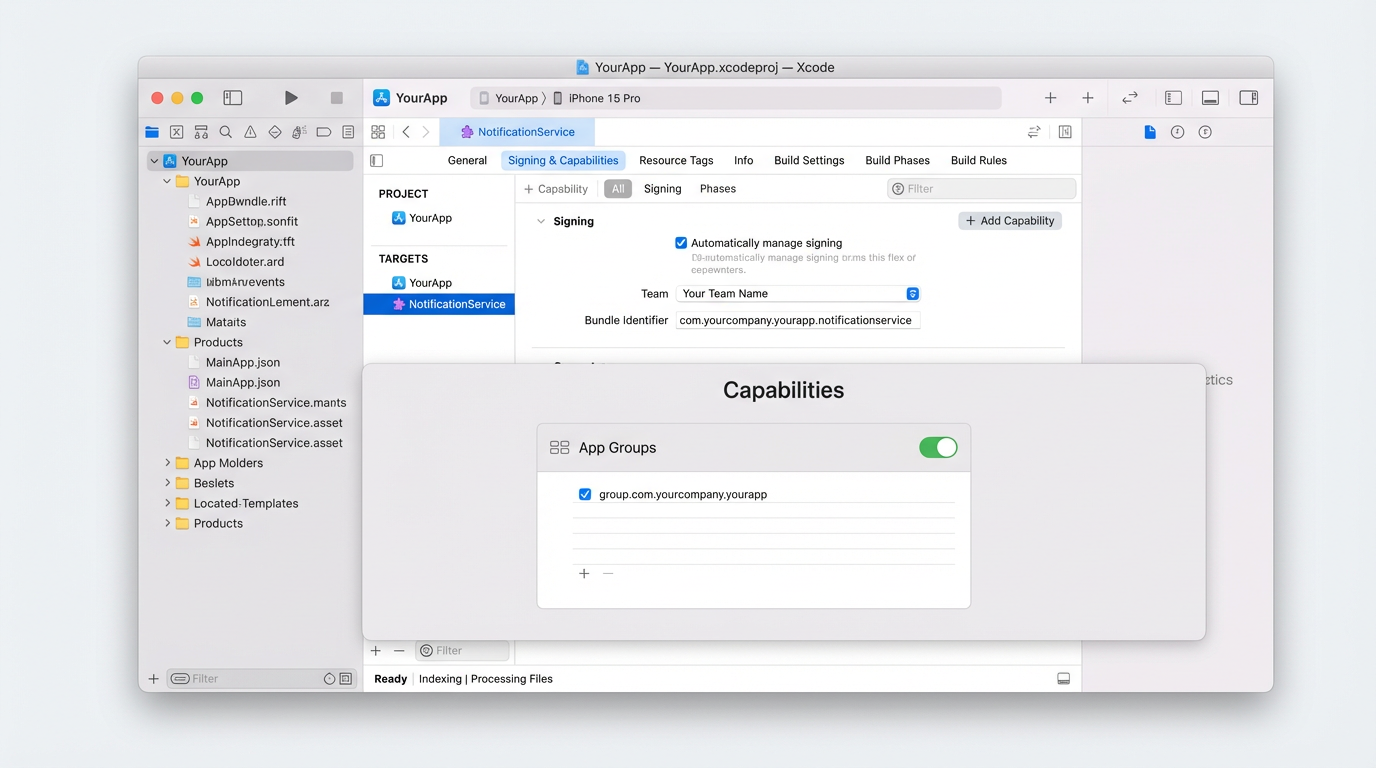The width and height of the screenshot is (1376, 768).
Task: Click the run button to build YourApp
Action: tap(291, 97)
